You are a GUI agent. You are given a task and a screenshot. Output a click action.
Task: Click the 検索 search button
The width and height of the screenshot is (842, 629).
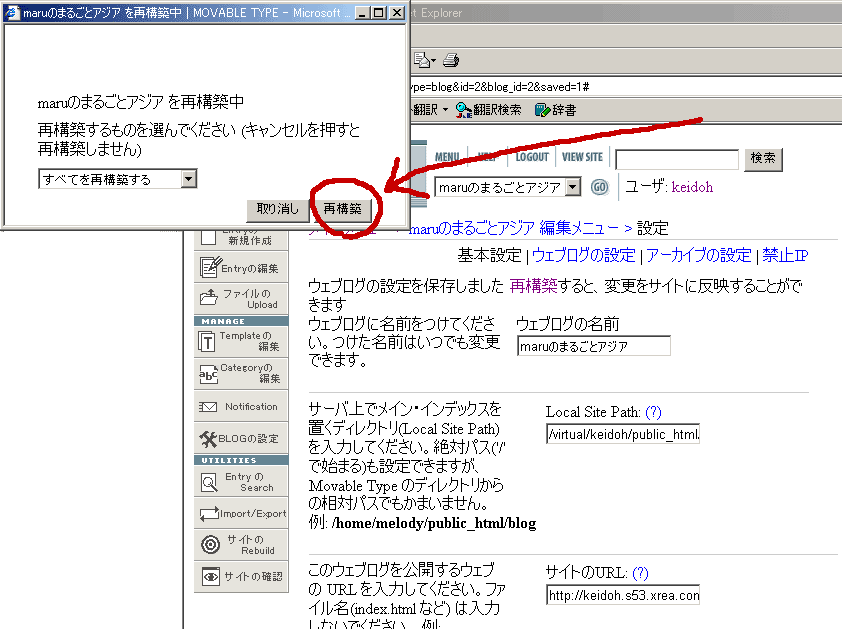(x=763, y=159)
